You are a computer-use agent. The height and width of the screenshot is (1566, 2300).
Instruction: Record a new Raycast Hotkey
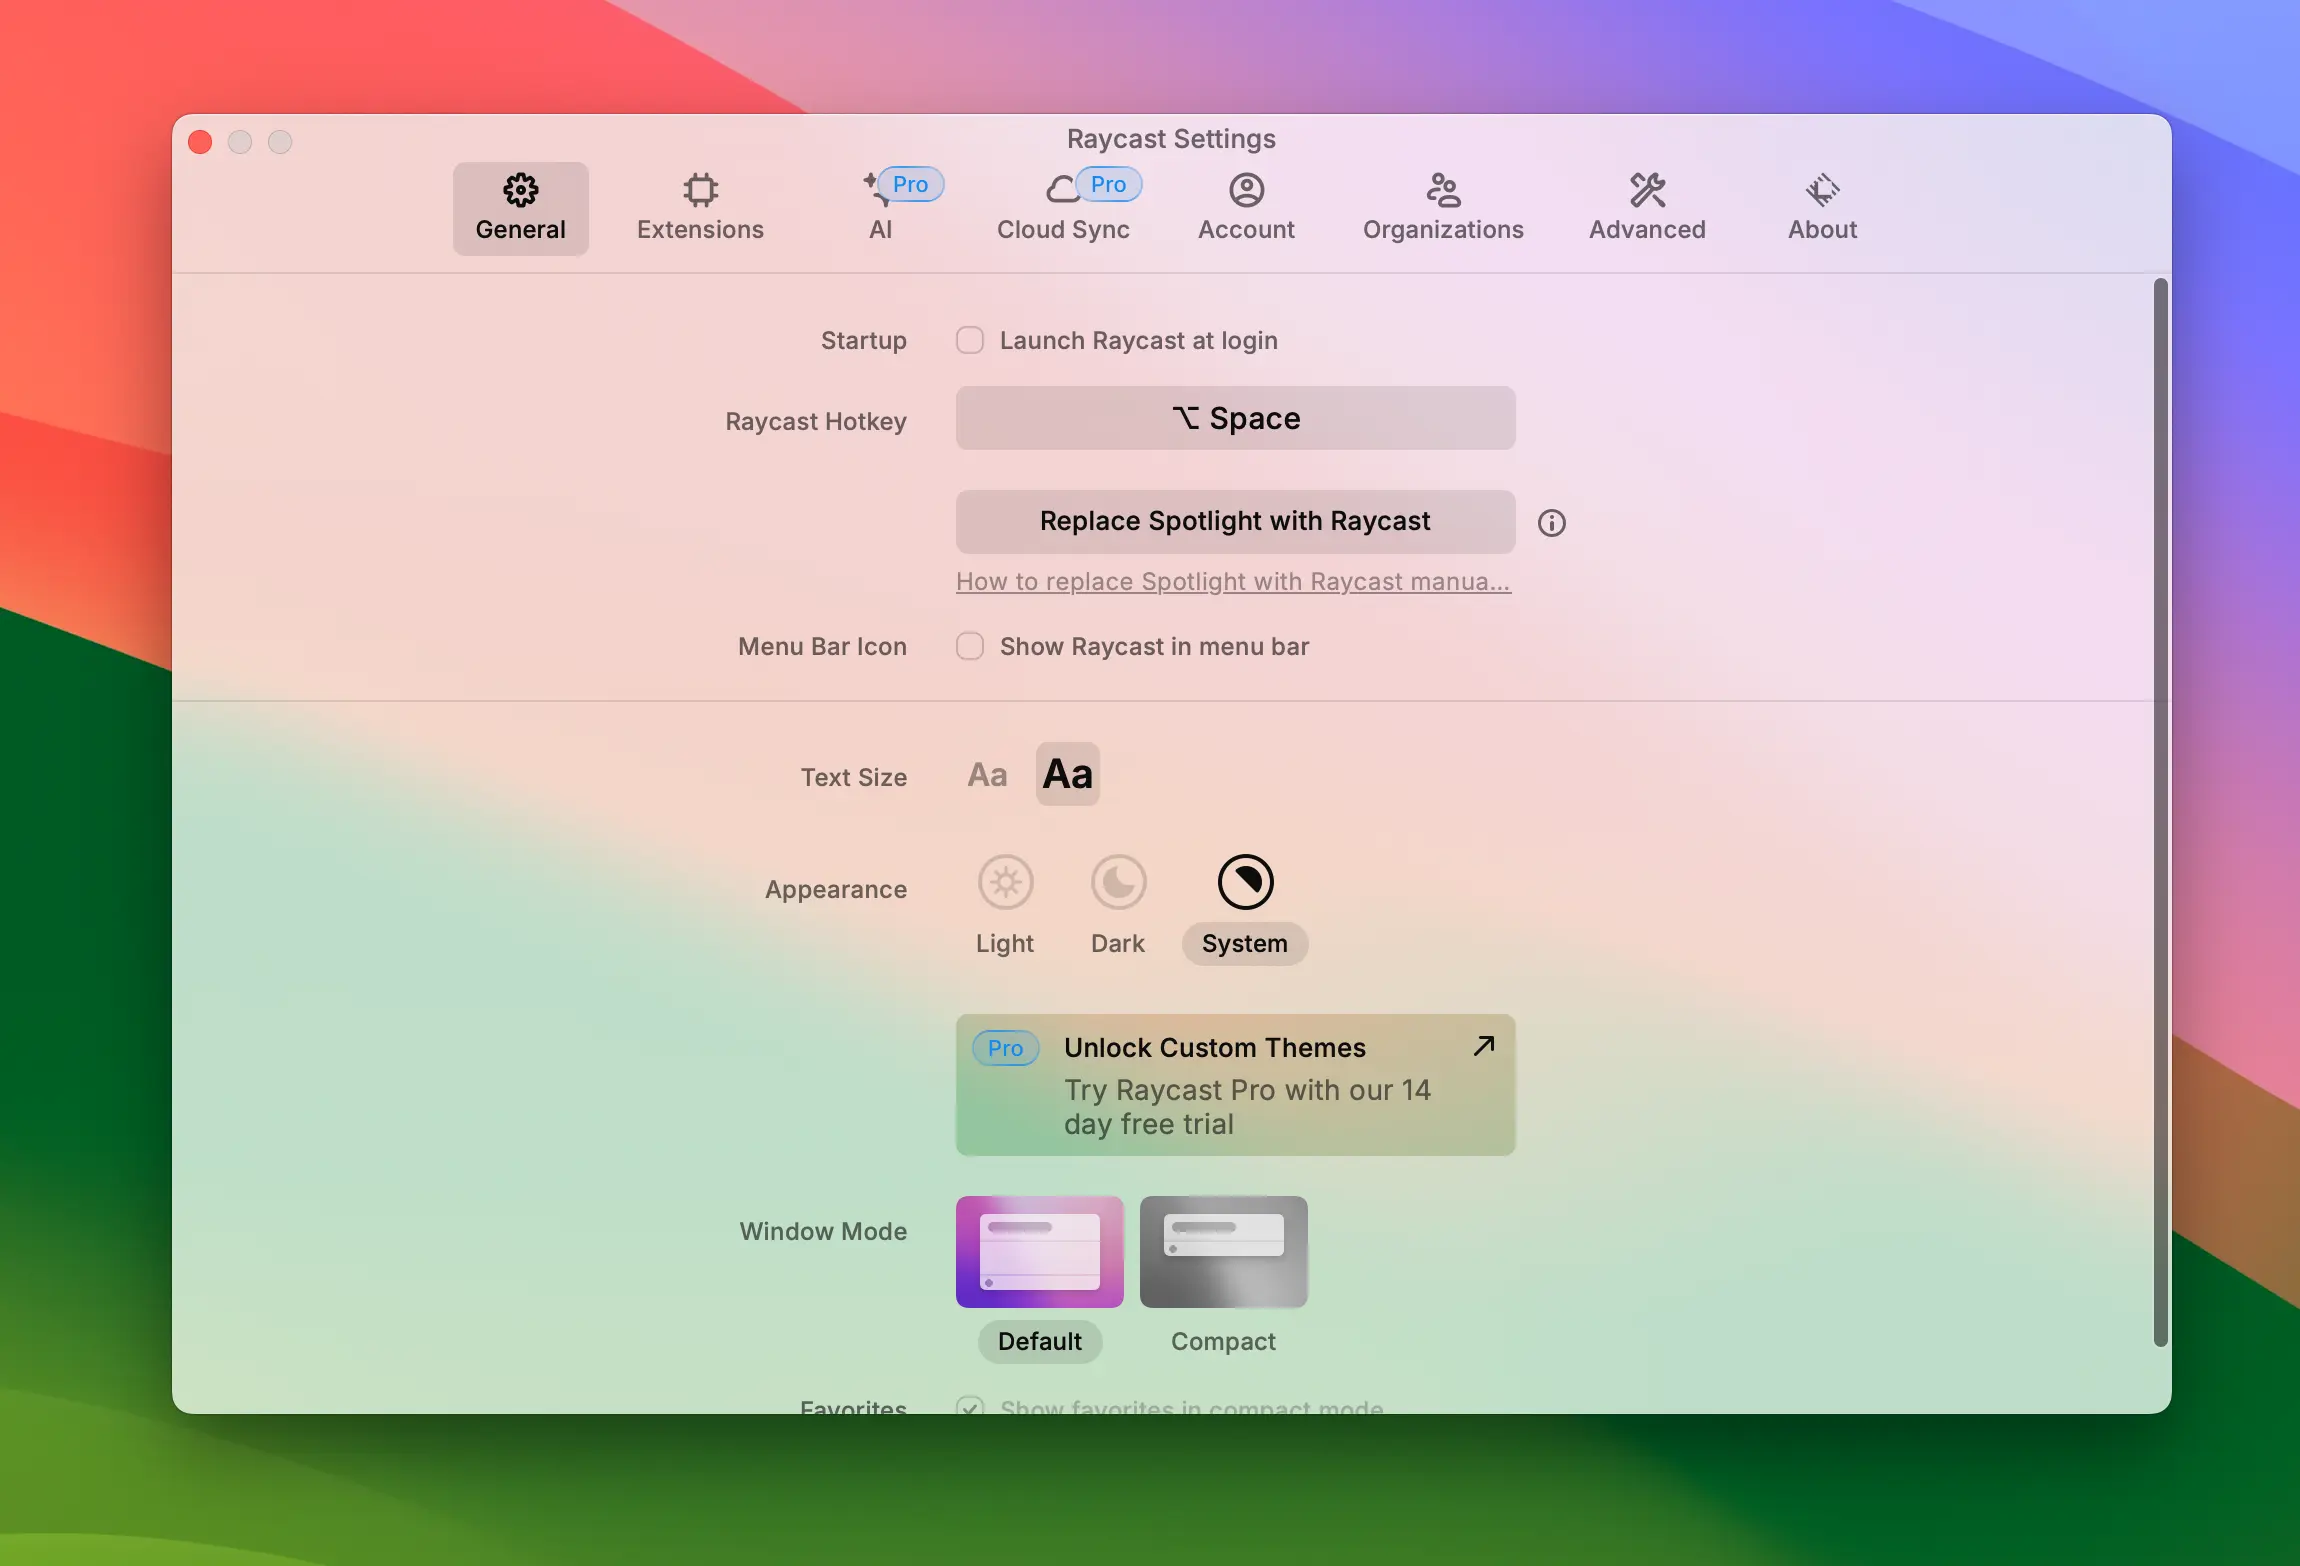click(1235, 418)
